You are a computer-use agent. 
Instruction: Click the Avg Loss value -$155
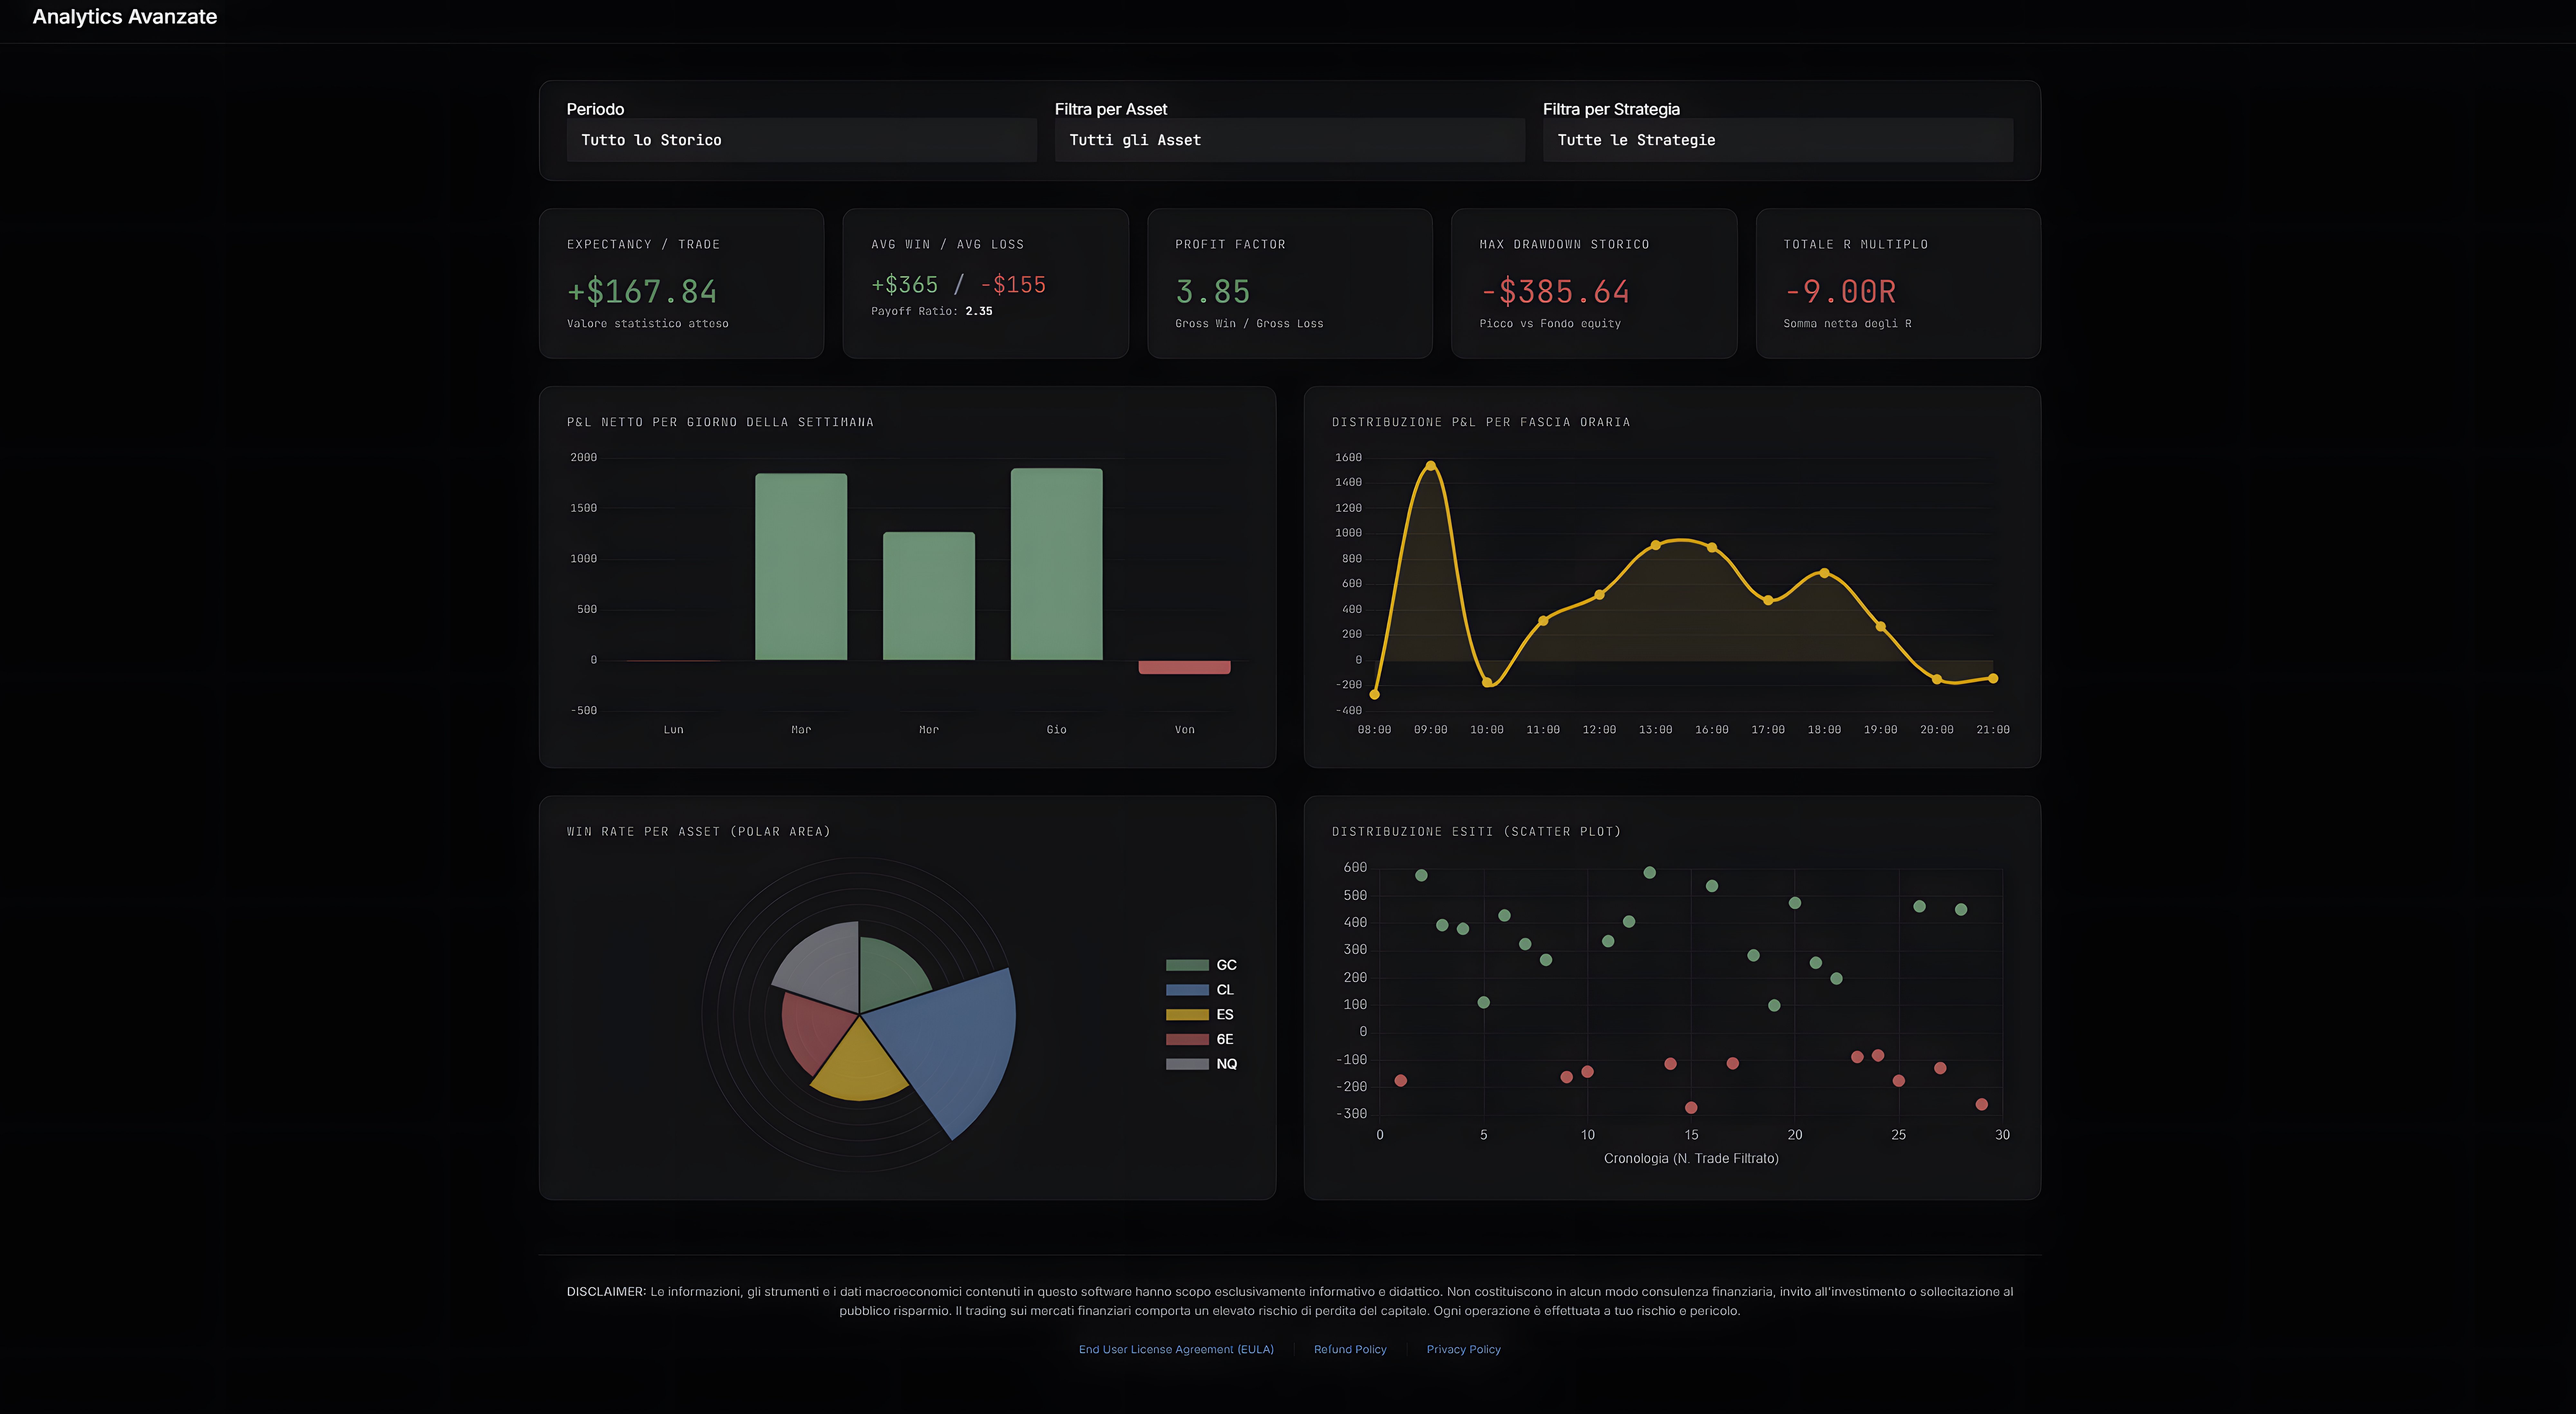(1013, 285)
